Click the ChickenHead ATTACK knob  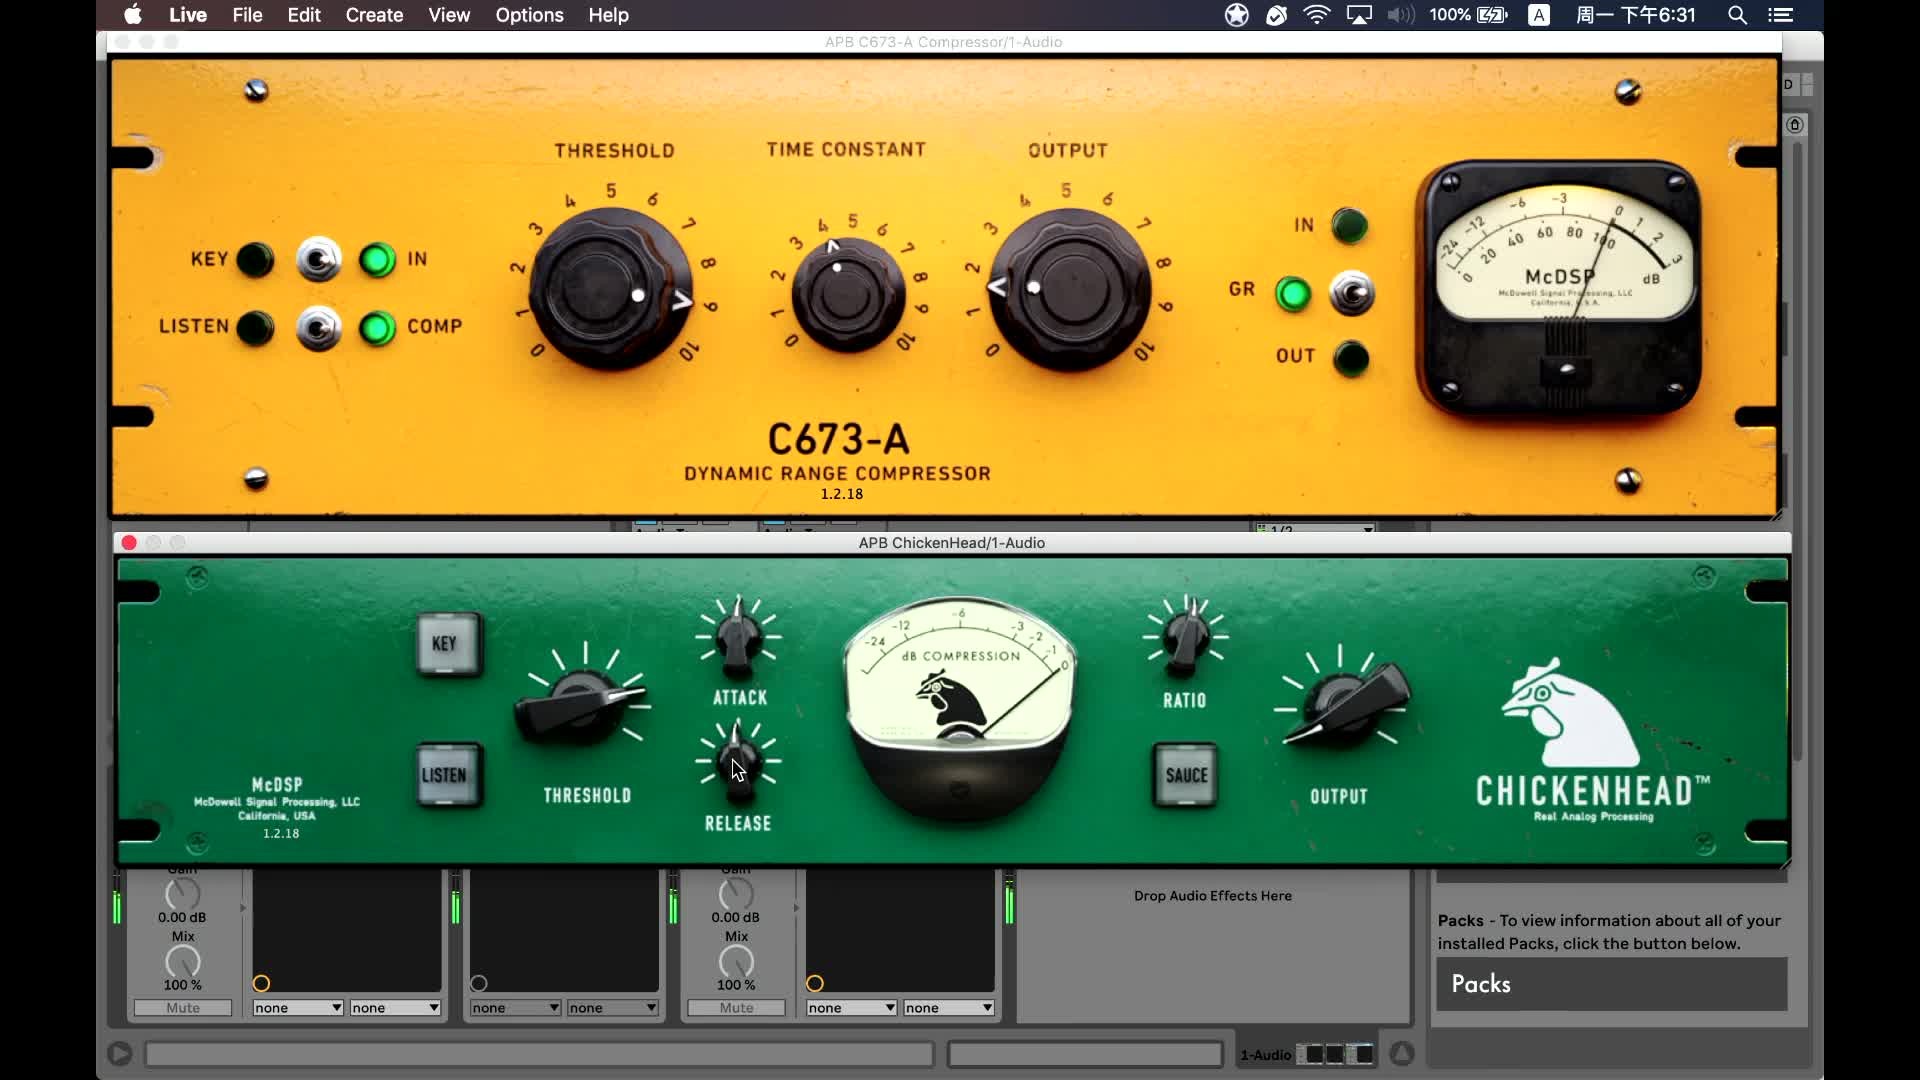click(x=738, y=638)
